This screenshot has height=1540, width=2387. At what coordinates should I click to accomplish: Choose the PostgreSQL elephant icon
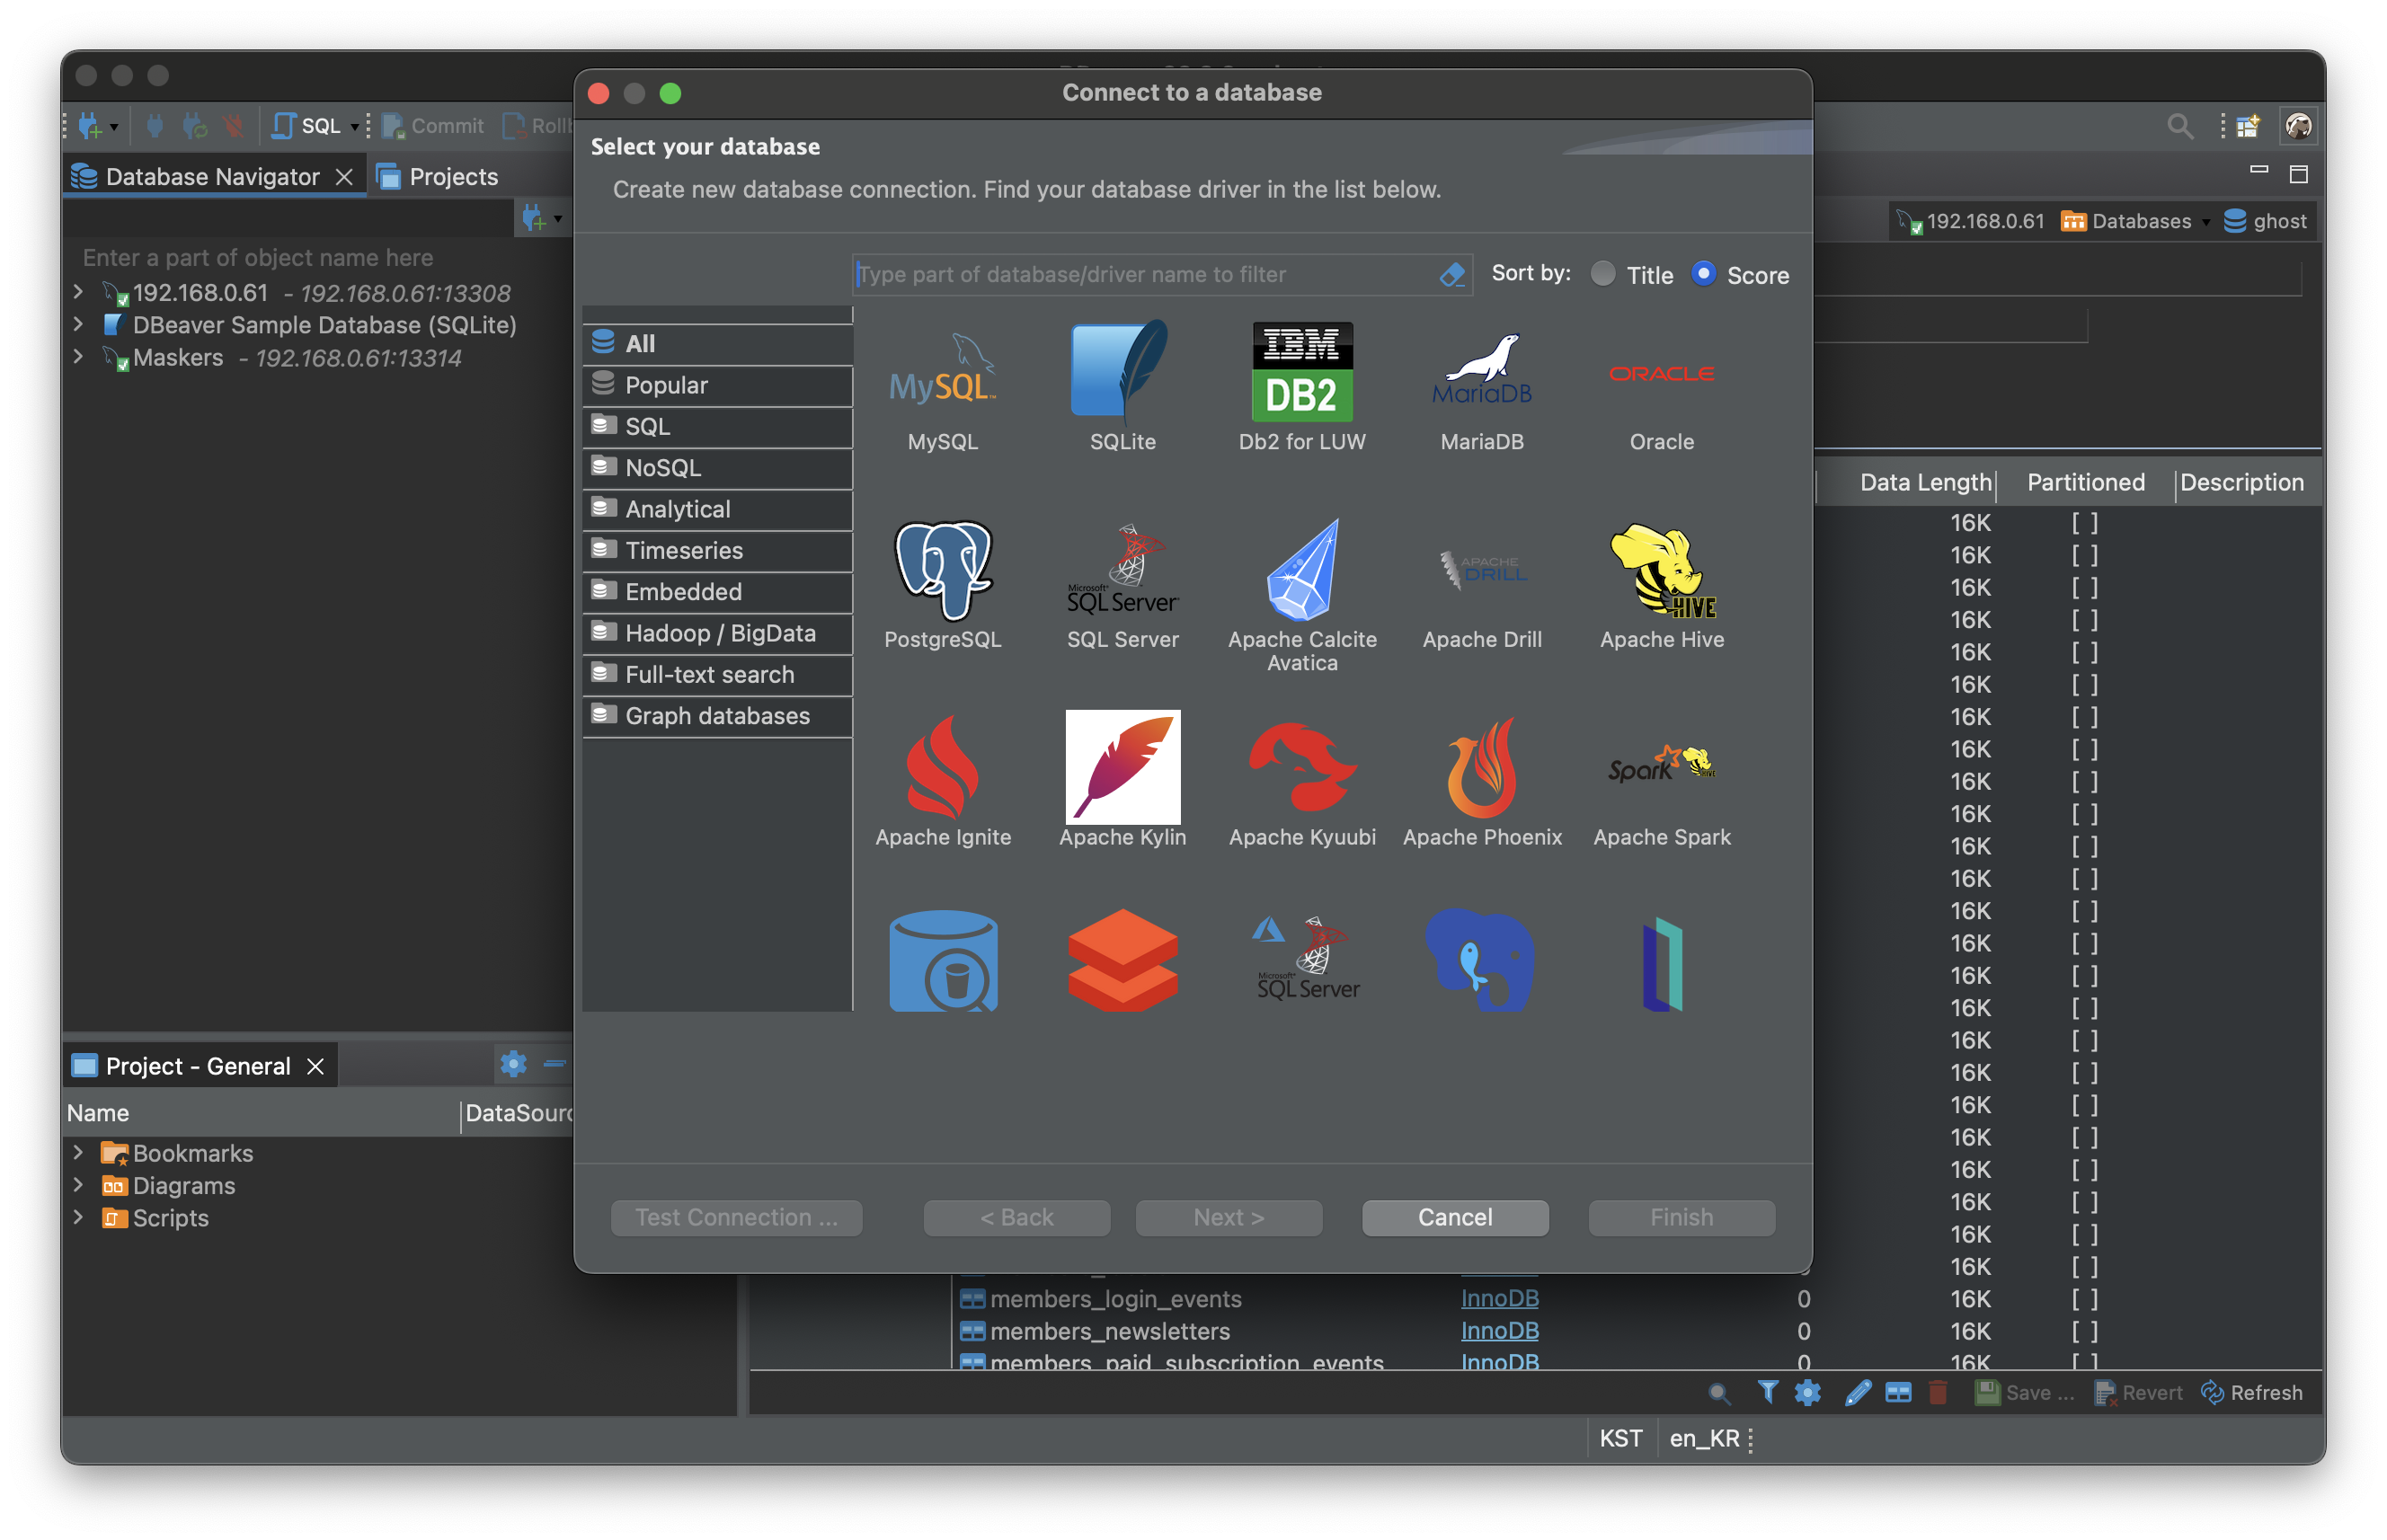pos(942,570)
